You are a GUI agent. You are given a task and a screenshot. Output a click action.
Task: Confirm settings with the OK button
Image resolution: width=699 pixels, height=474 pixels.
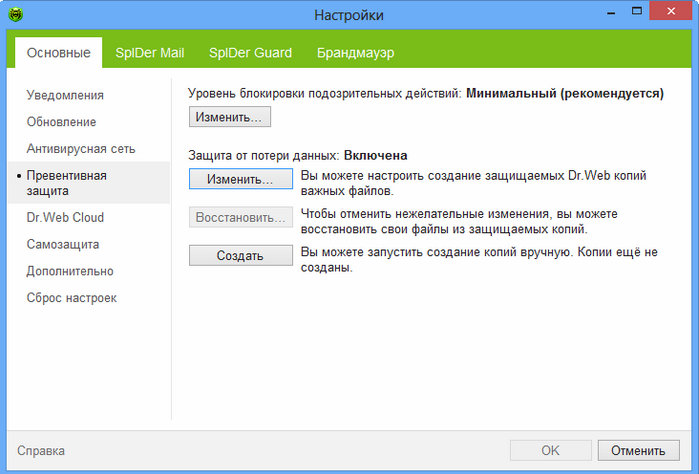pyautogui.click(x=551, y=450)
